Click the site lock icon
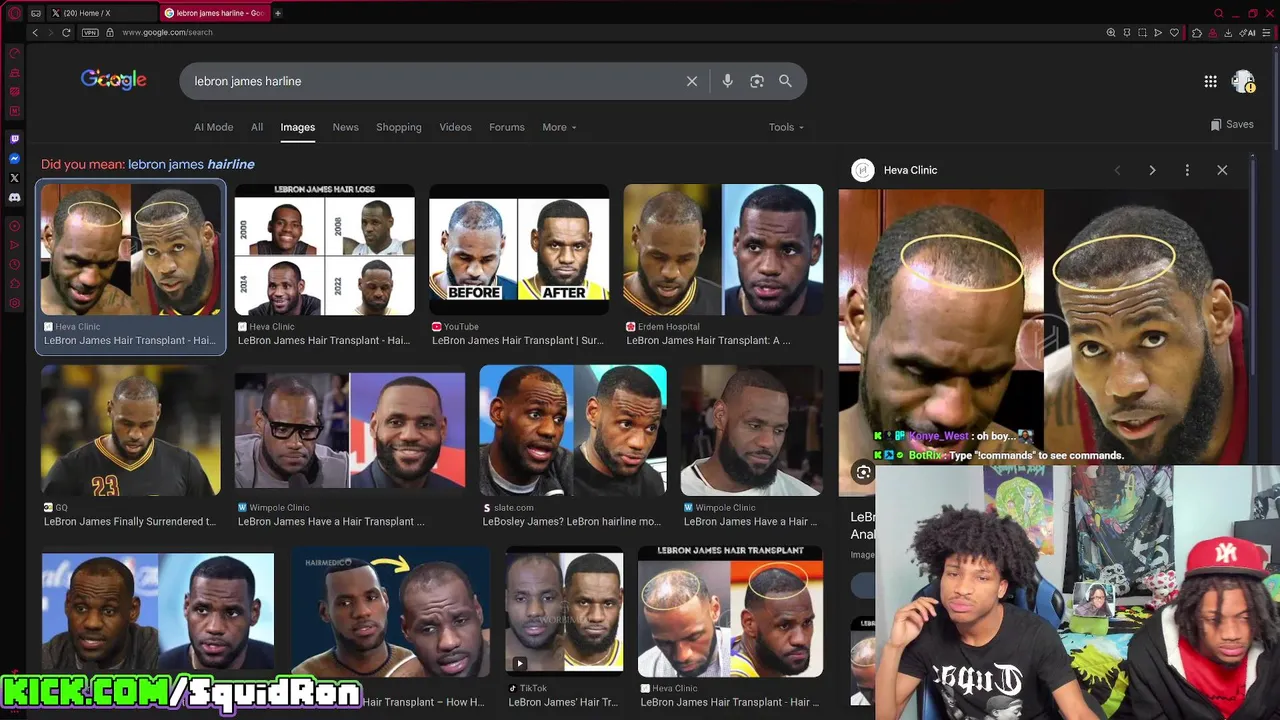1280x720 pixels. [110, 32]
